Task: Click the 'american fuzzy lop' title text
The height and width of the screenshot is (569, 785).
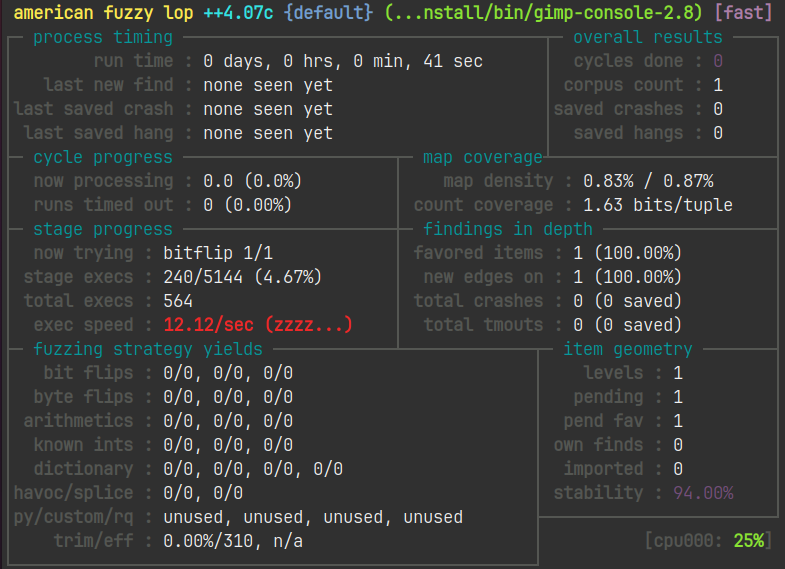Action: [x=103, y=13]
